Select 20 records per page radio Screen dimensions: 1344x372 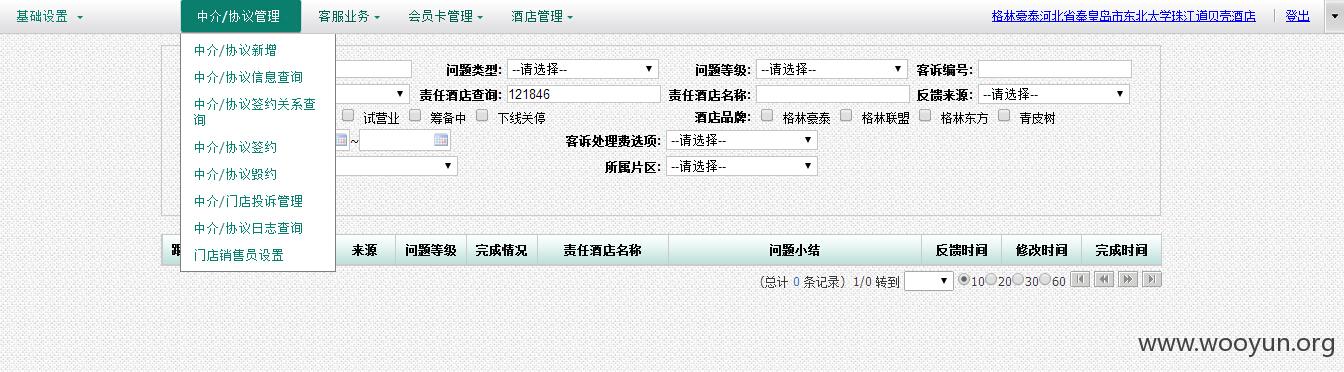pos(991,280)
